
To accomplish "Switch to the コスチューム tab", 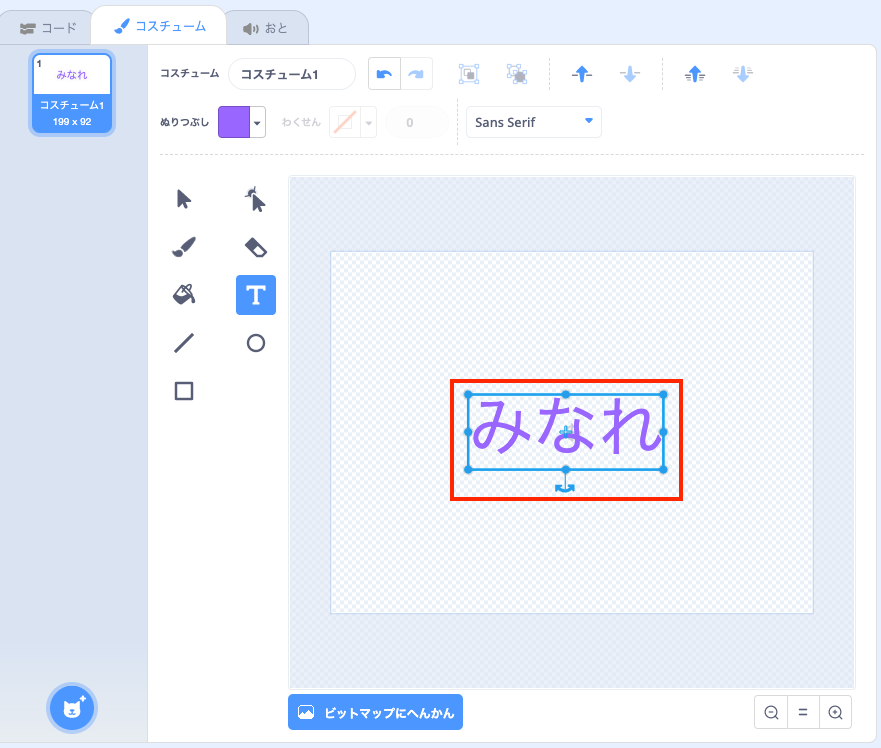I will click(x=160, y=26).
